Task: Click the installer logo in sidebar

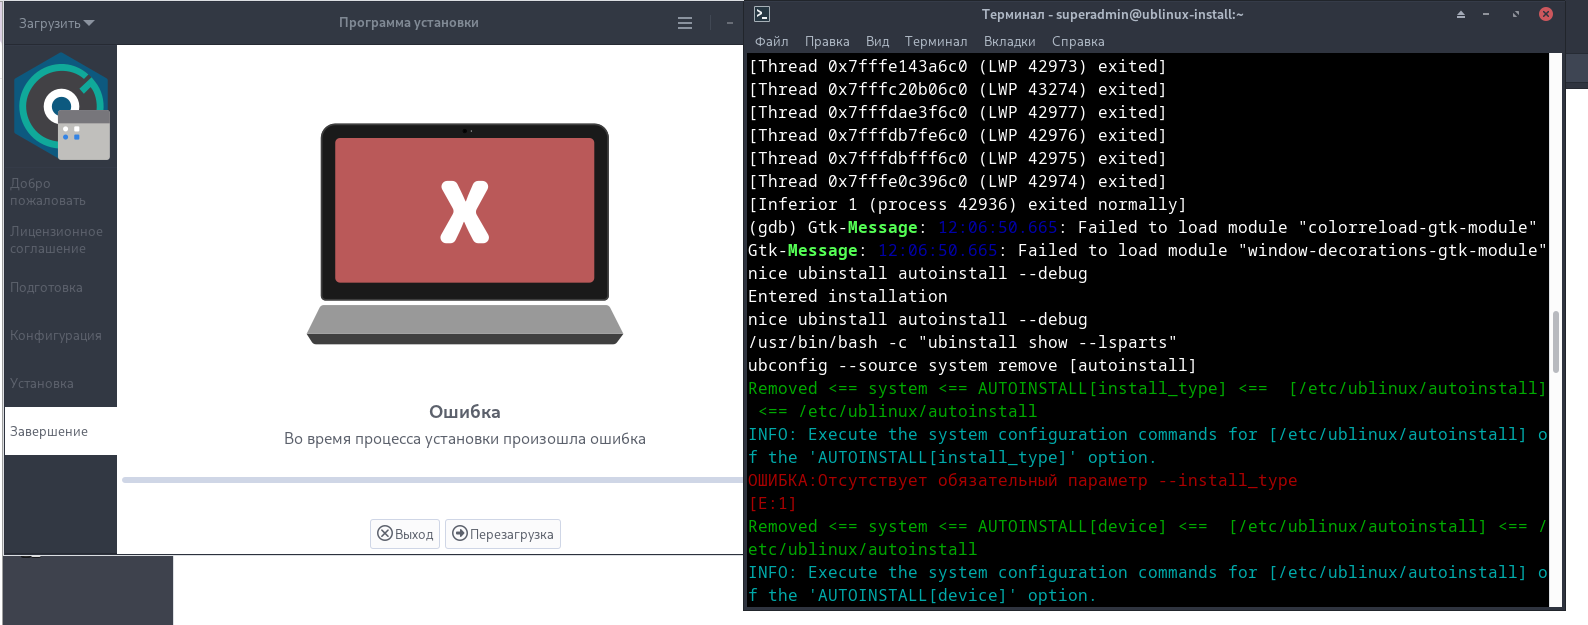Action: (x=62, y=107)
